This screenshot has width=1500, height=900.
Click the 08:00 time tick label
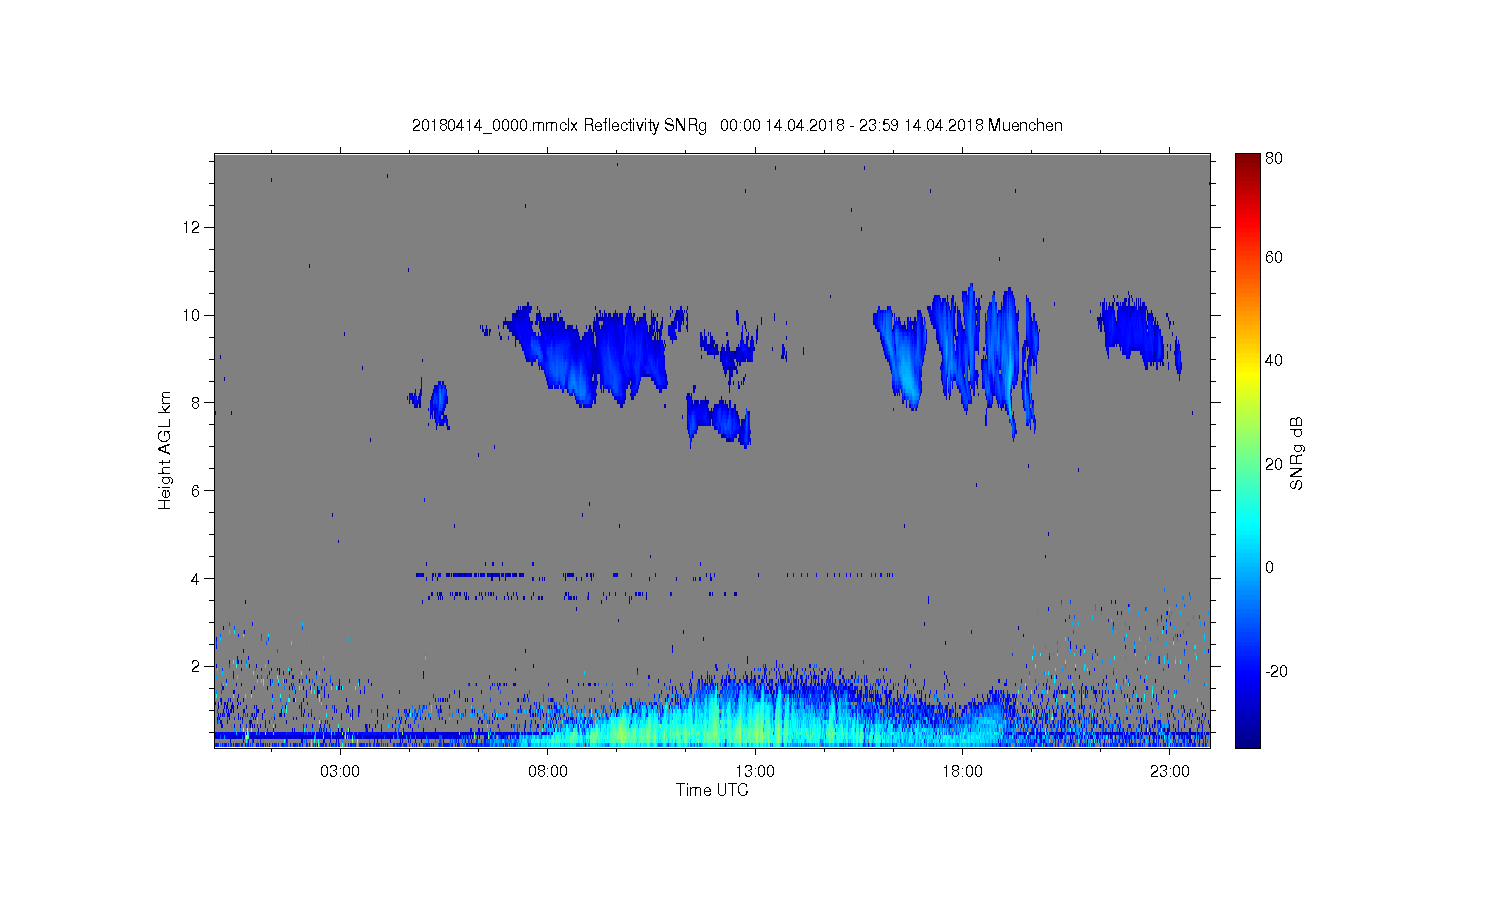coord(548,772)
